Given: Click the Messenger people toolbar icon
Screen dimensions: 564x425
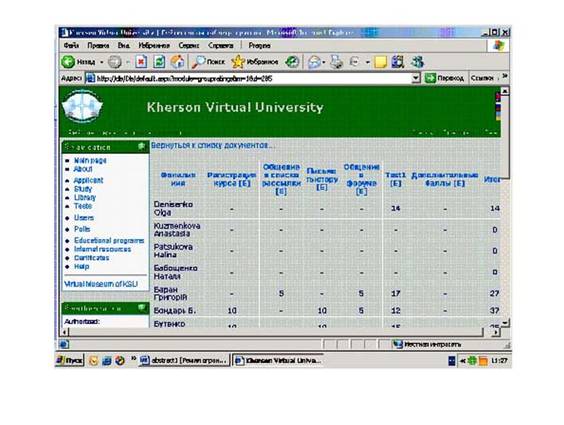Looking at the screenshot, I should (417, 62).
